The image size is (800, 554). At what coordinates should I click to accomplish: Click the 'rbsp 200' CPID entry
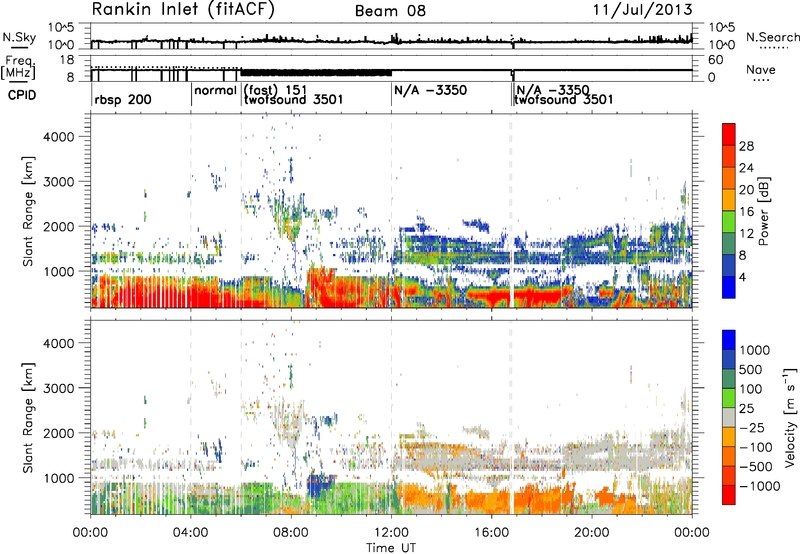(x=123, y=99)
